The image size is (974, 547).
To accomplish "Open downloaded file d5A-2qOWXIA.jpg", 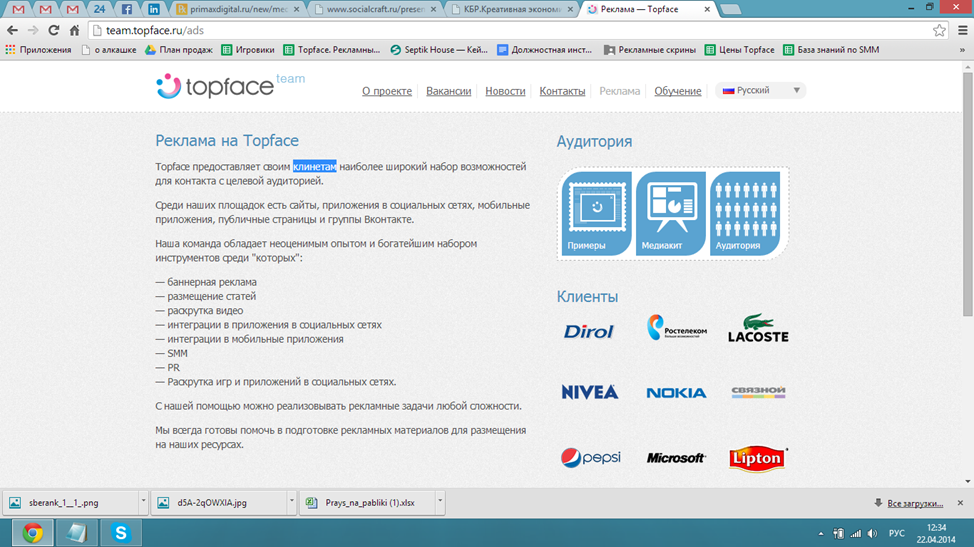I will 219,503.
